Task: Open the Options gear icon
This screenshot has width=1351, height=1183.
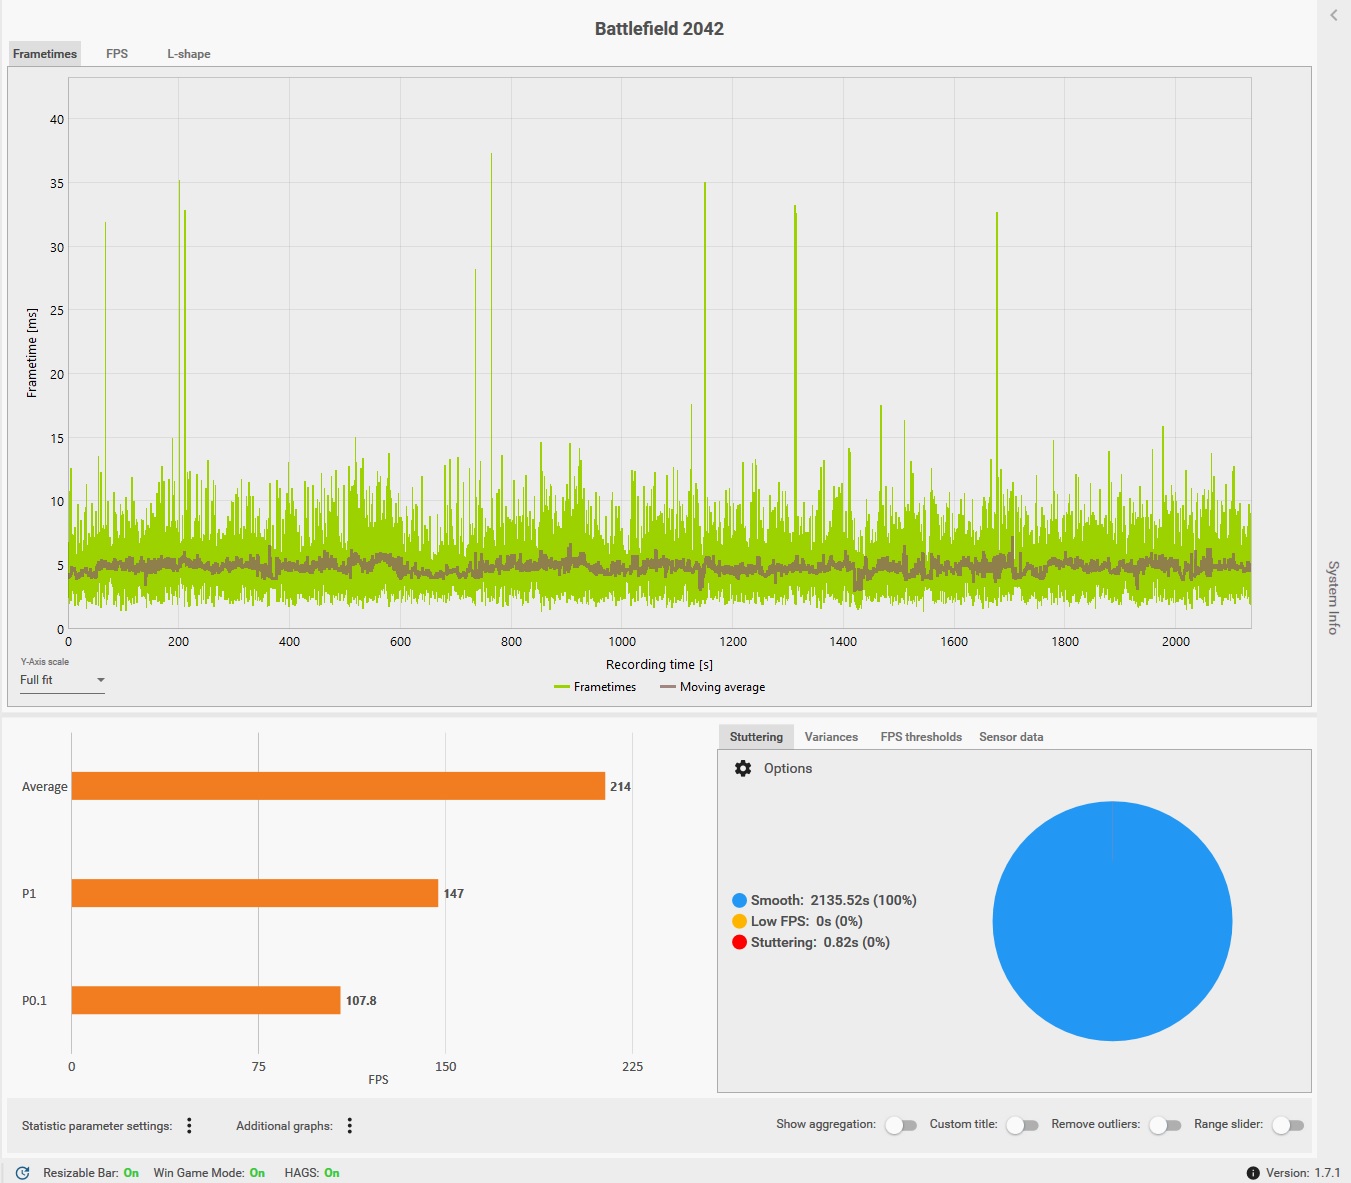Action: [x=742, y=768]
